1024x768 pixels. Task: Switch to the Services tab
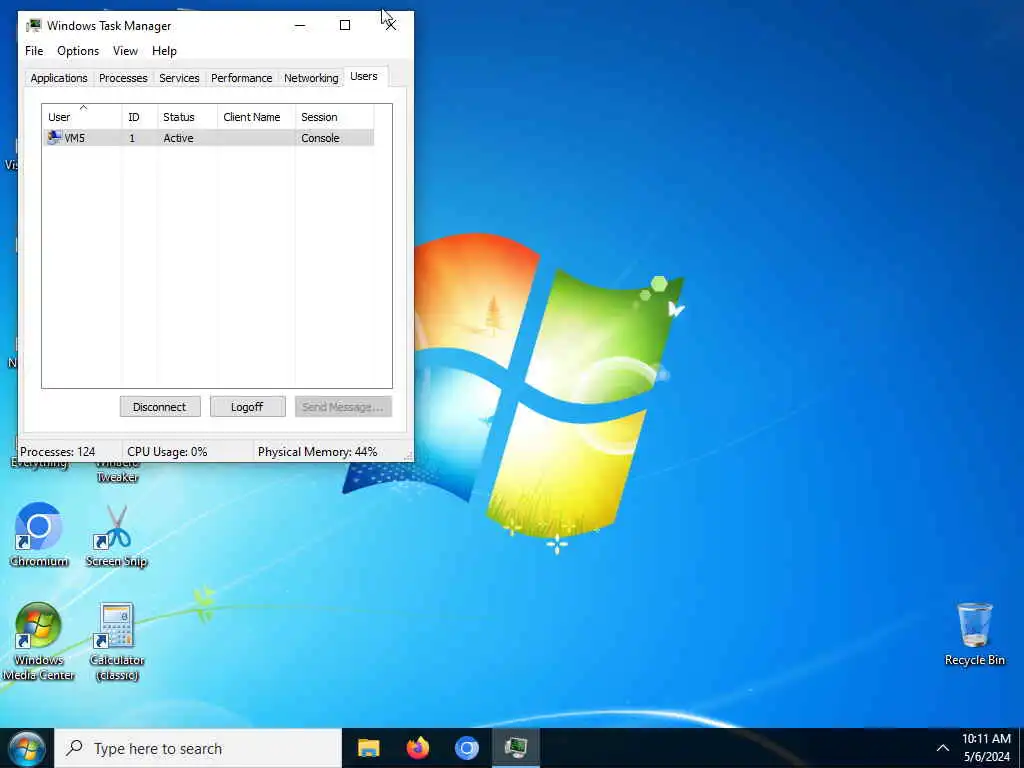pos(179,78)
